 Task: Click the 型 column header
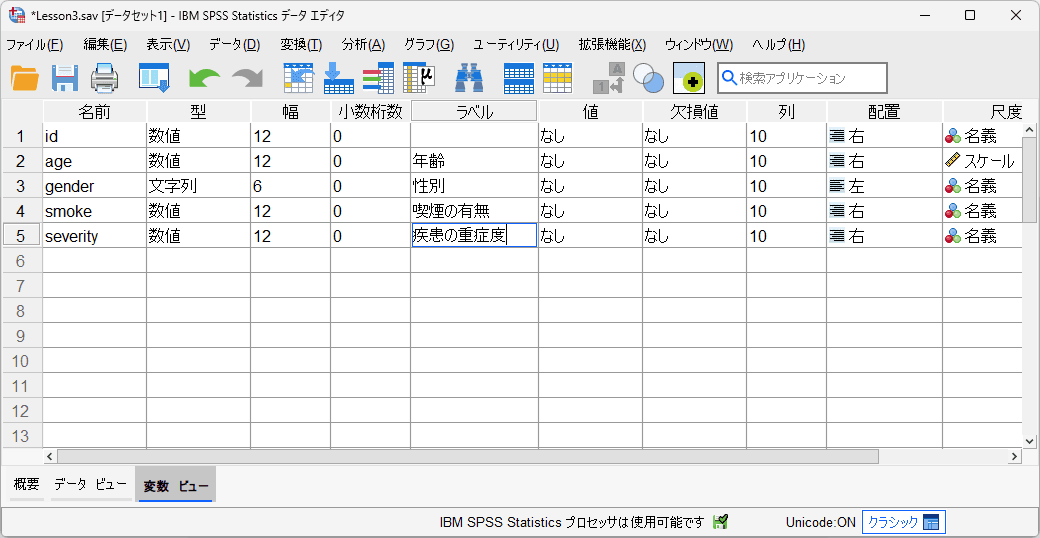[x=198, y=111]
